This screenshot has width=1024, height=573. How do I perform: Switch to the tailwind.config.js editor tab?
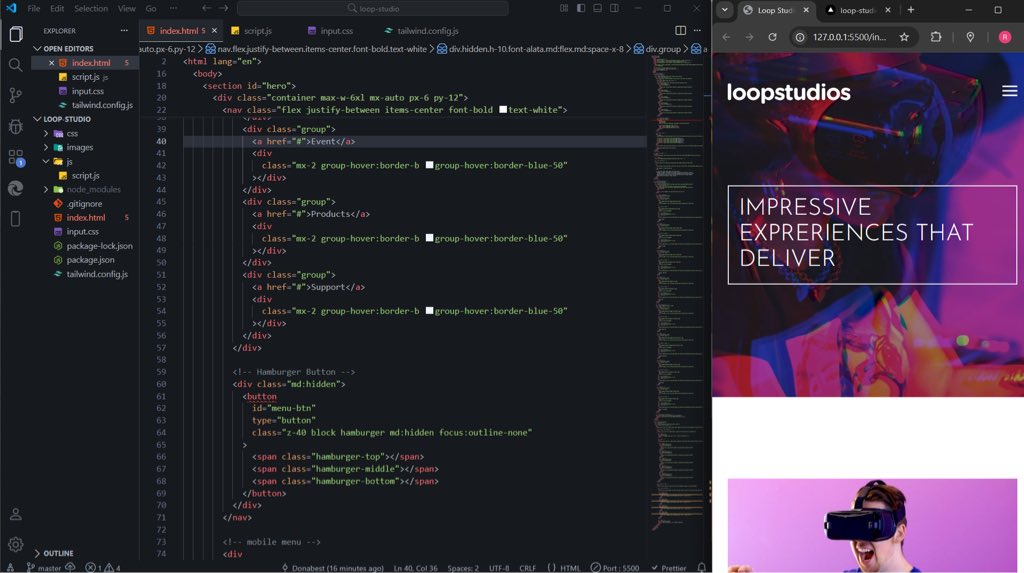pos(428,31)
